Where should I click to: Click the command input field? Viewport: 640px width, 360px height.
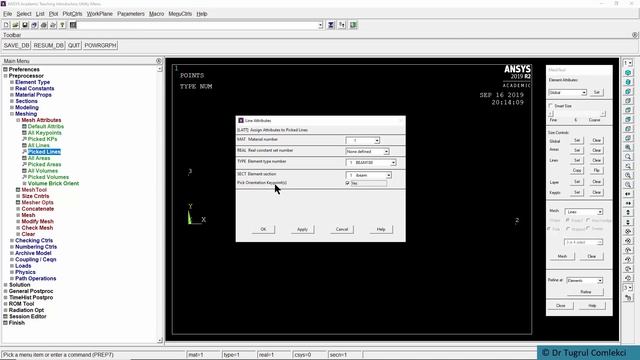click(197, 25)
